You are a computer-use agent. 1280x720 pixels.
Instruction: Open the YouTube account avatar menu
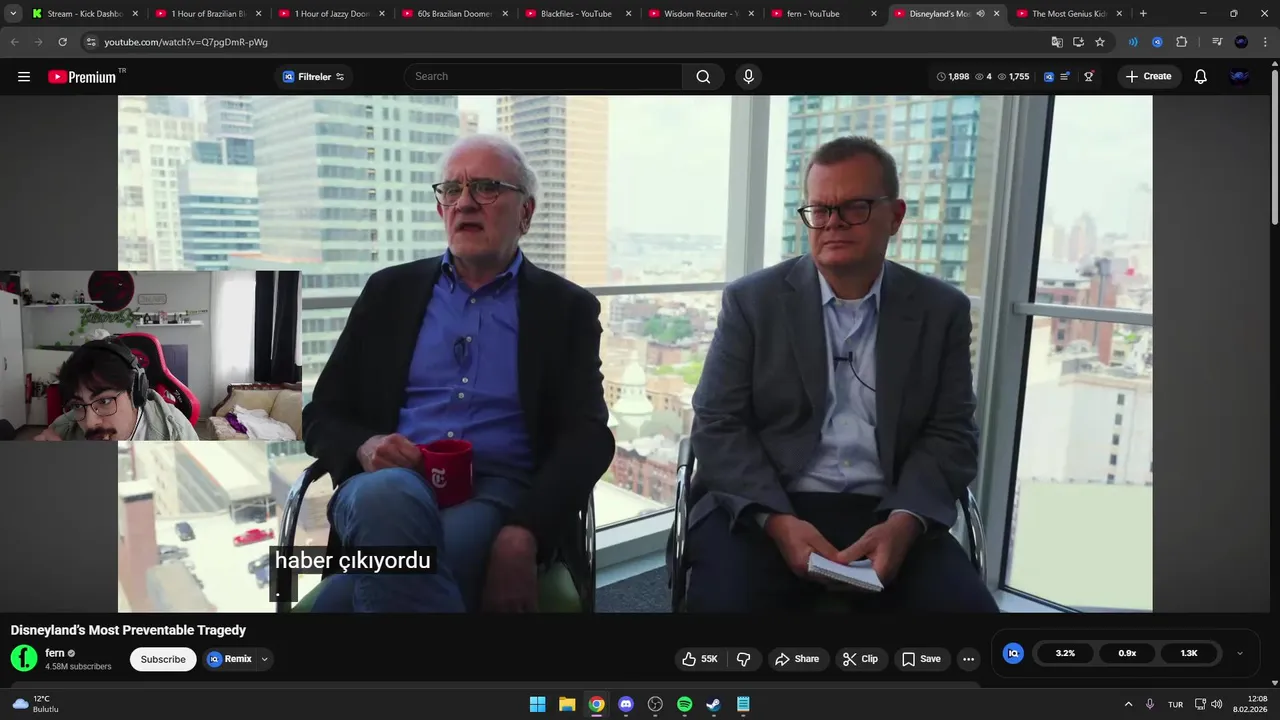coord(1239,77)
